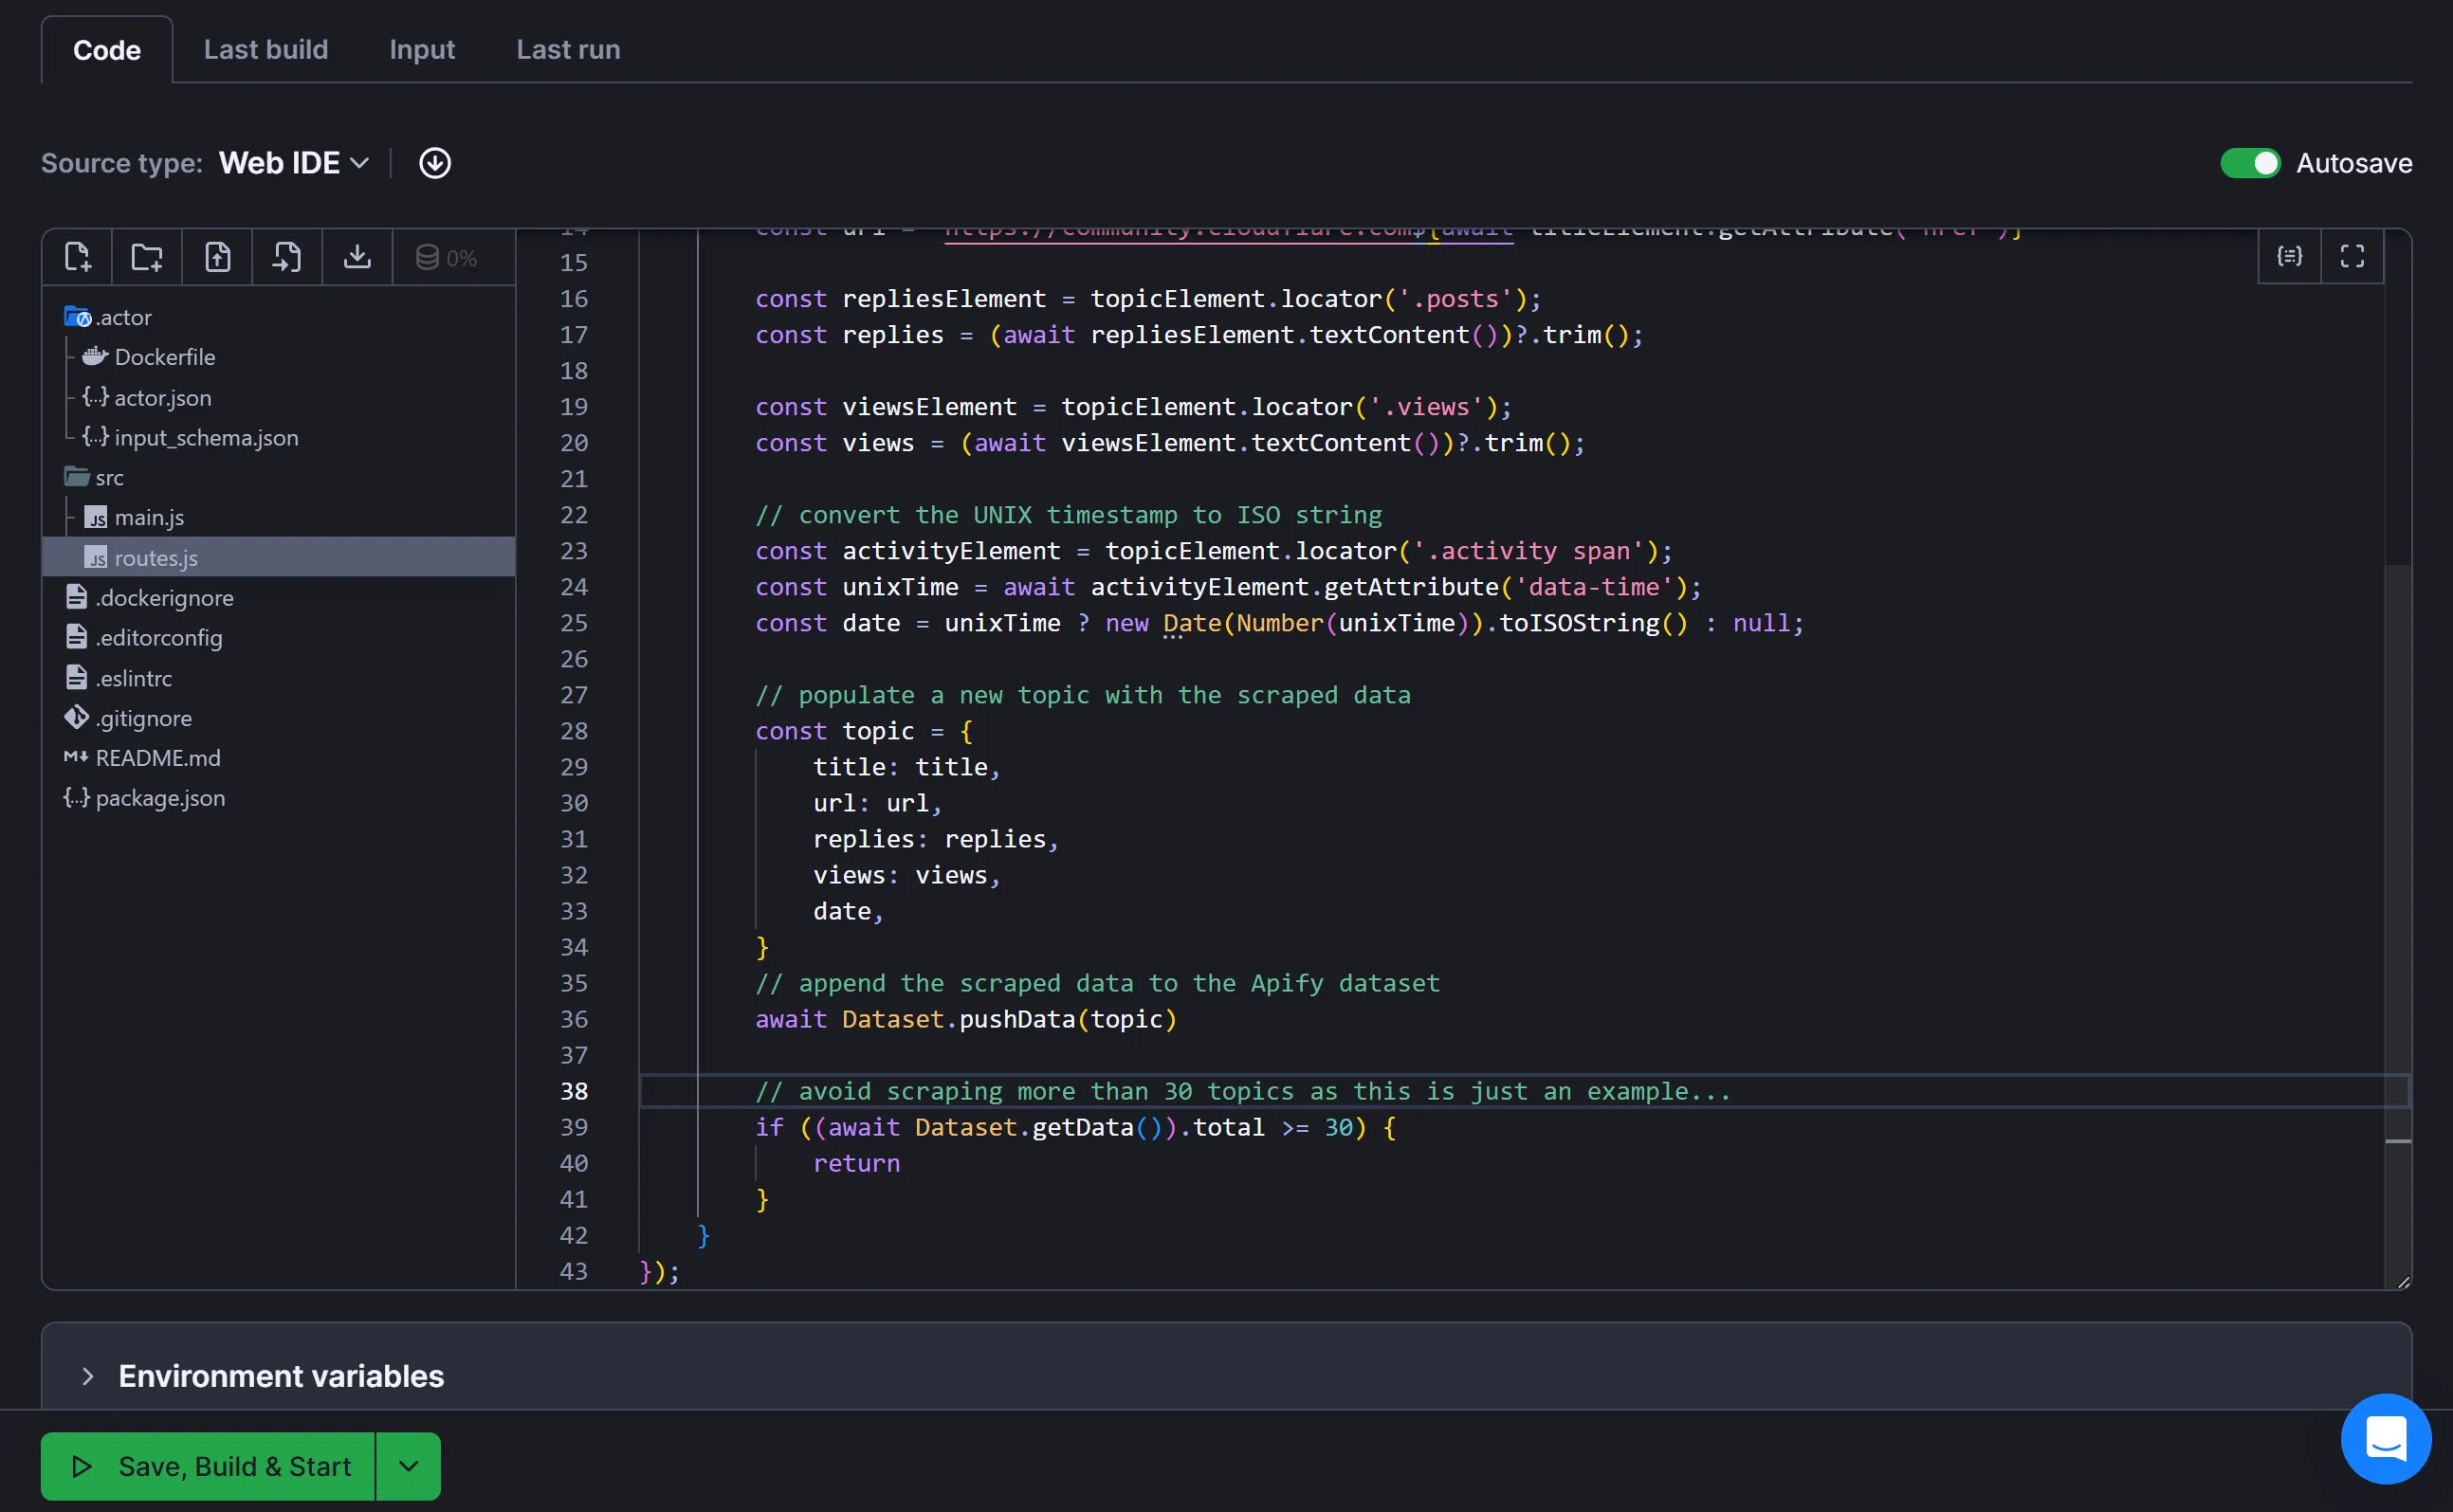2453x1512 pixels.
Task: Click the 'if ((await Dataset.getData()).total' line
Action: pyautogui.click(x=1075, y=1127)
